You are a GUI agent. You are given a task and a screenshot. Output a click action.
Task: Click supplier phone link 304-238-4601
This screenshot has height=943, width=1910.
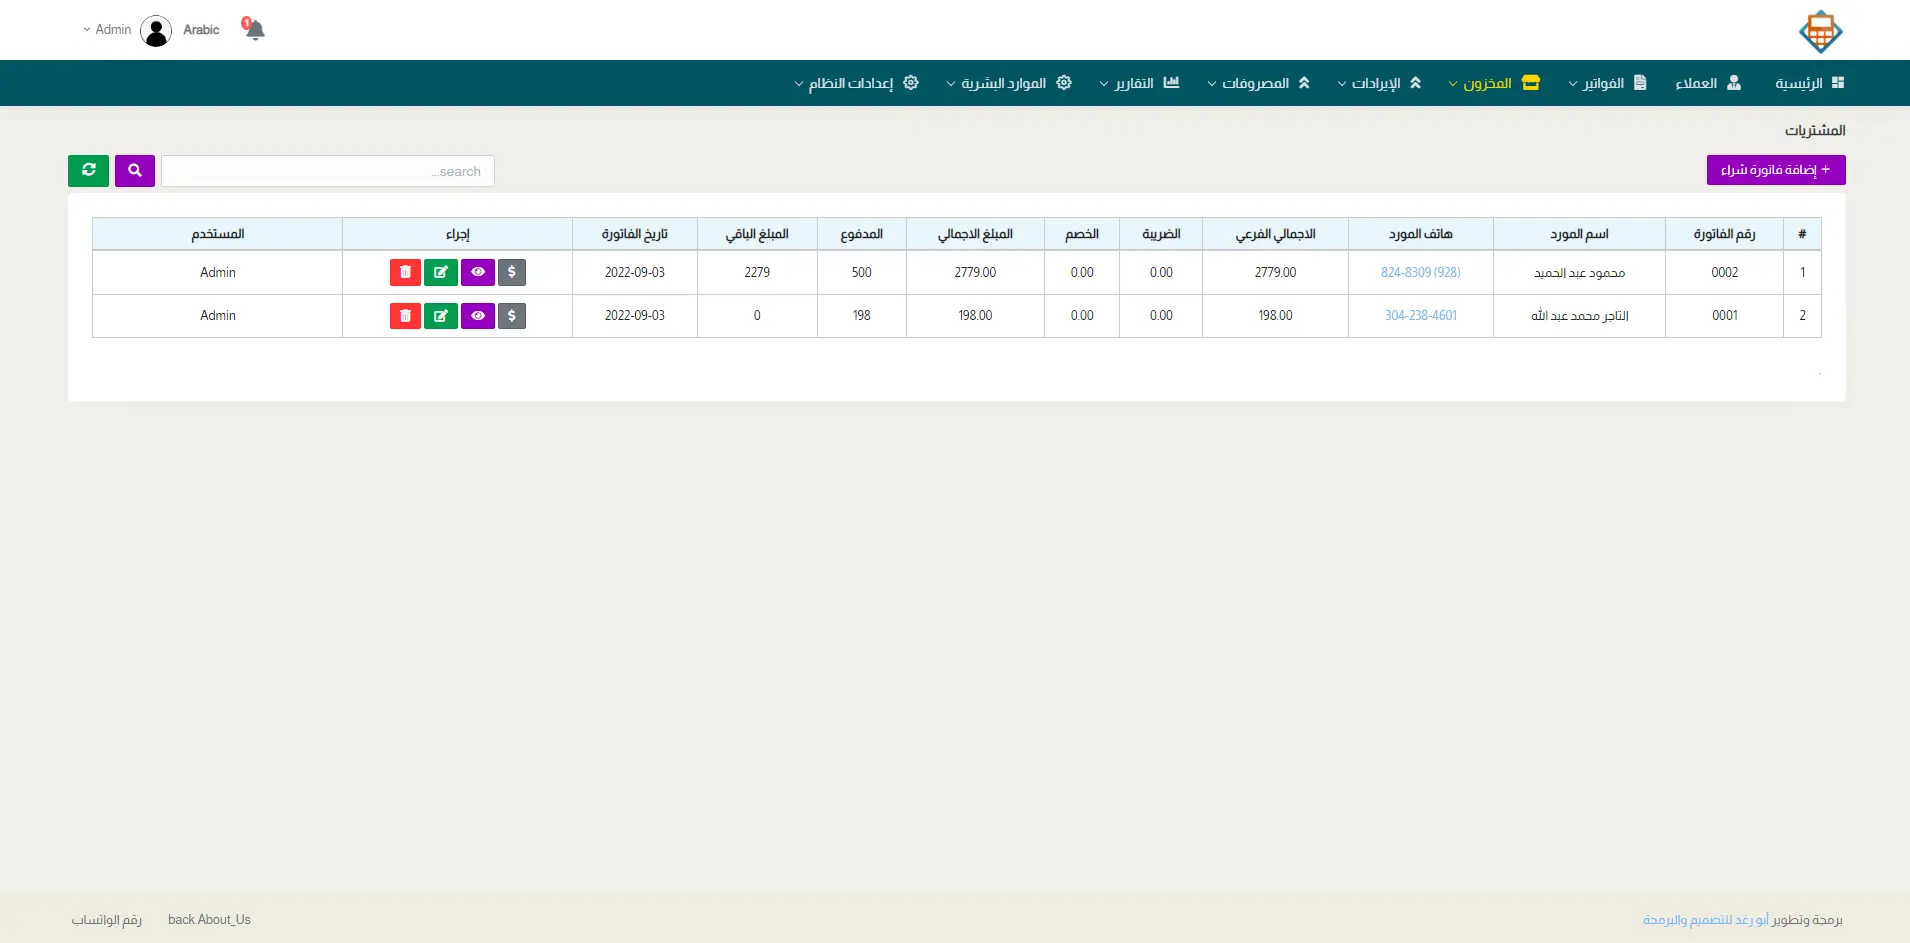[1420, 316]
